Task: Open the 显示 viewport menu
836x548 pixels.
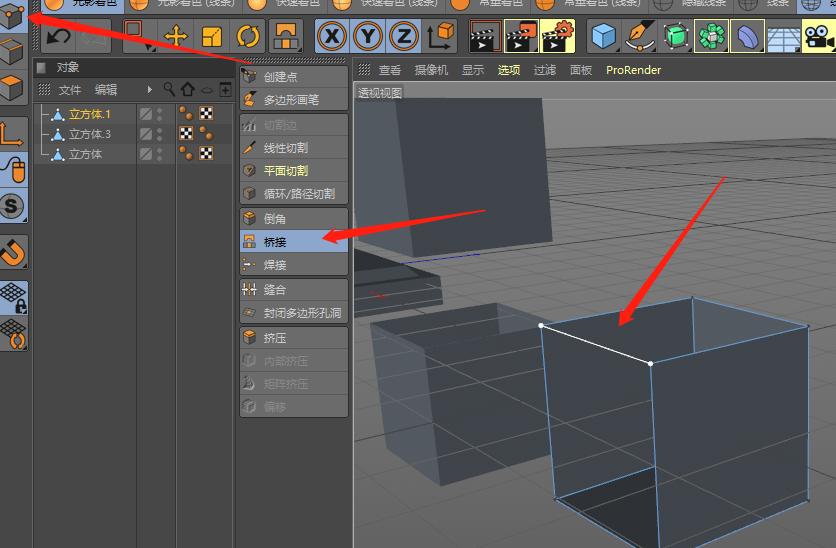Action: [472, 70]
